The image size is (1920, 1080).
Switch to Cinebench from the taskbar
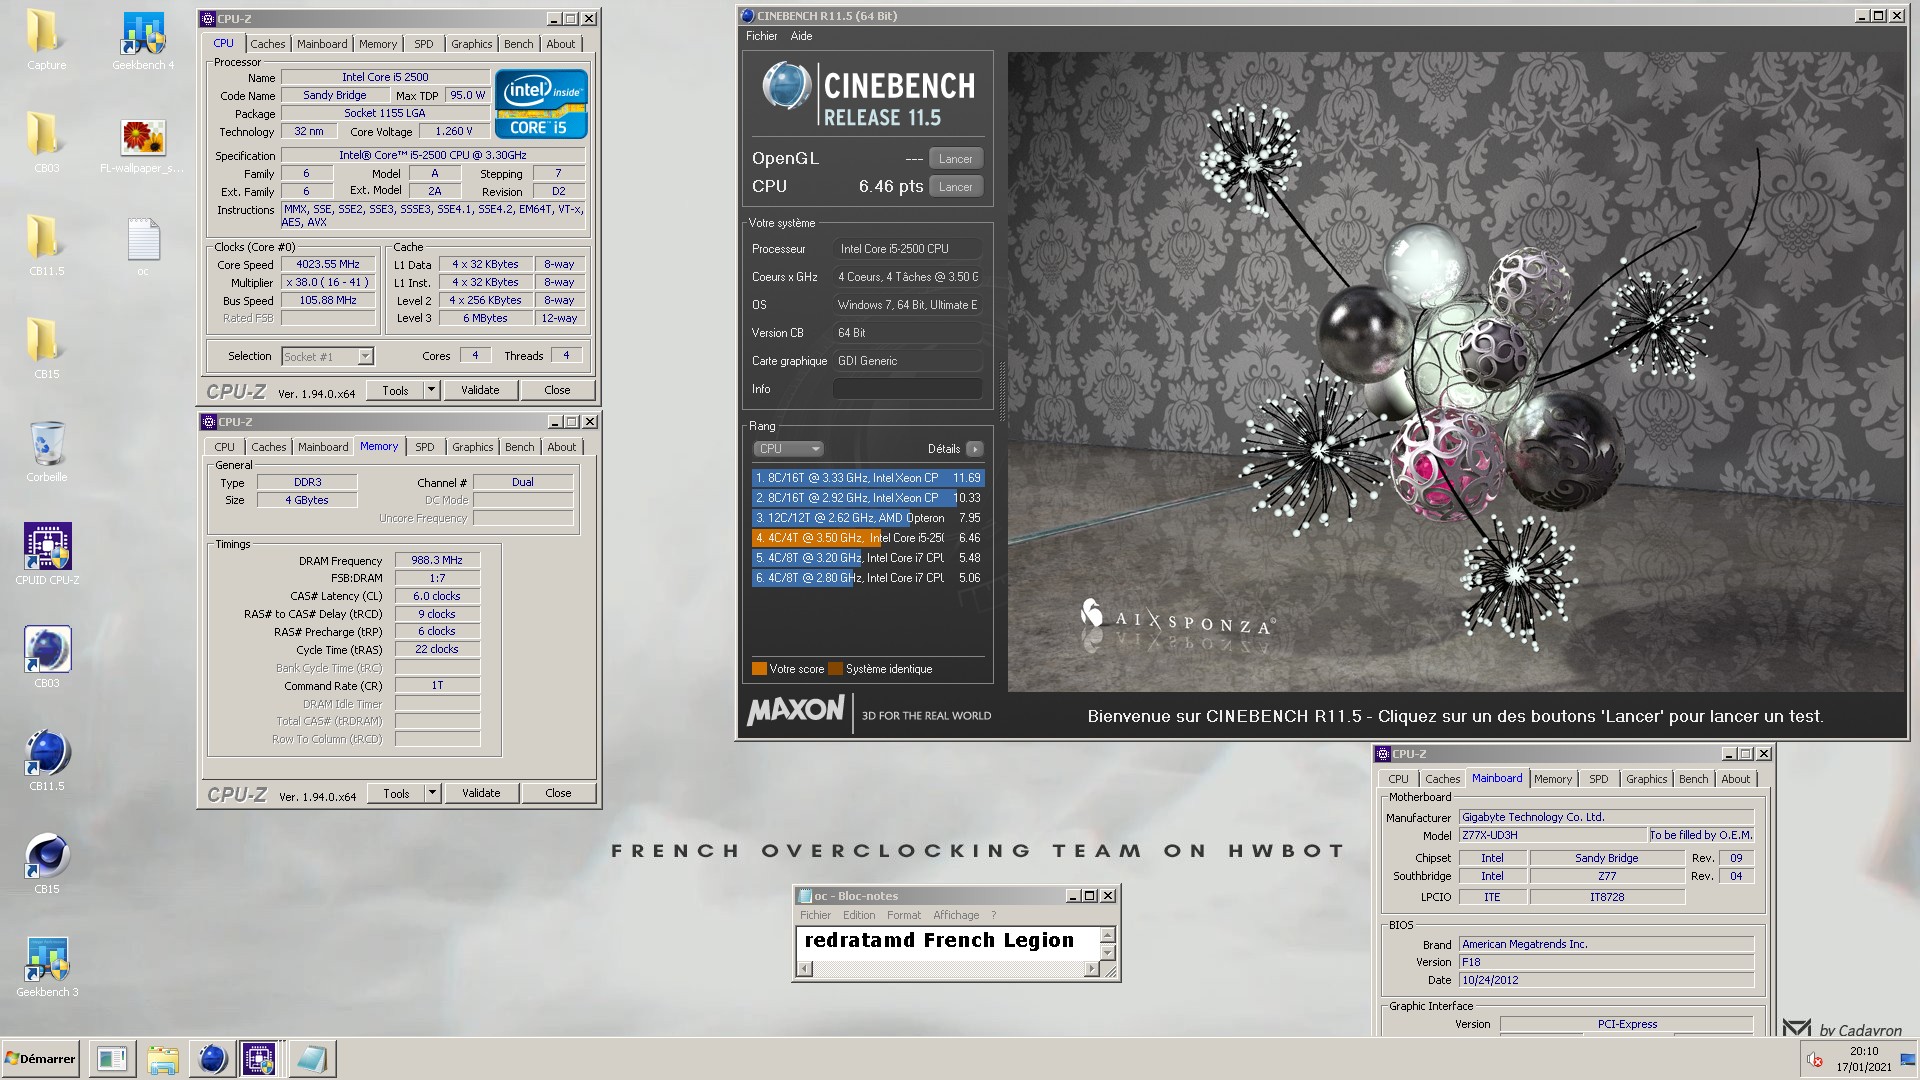(x=212, y=1059)
